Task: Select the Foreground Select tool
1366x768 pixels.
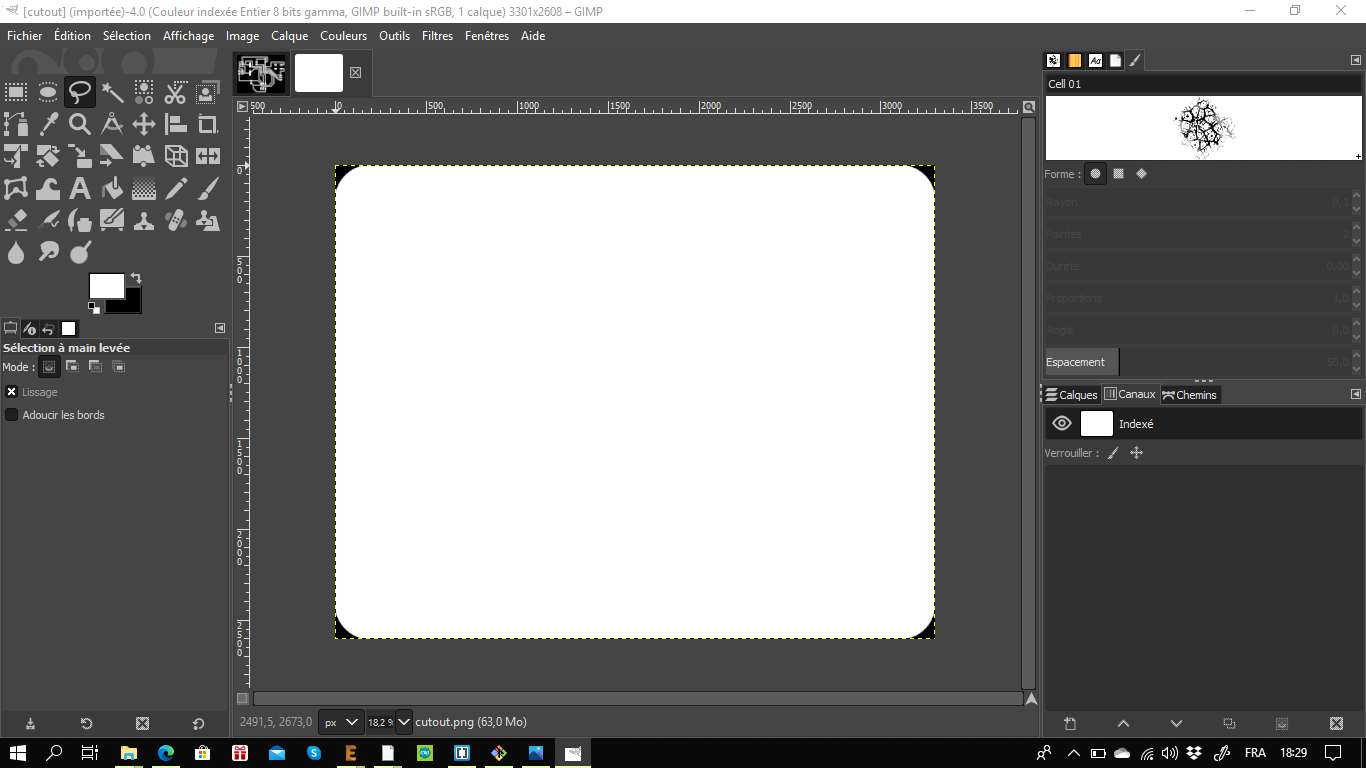Action: point(208,93)
